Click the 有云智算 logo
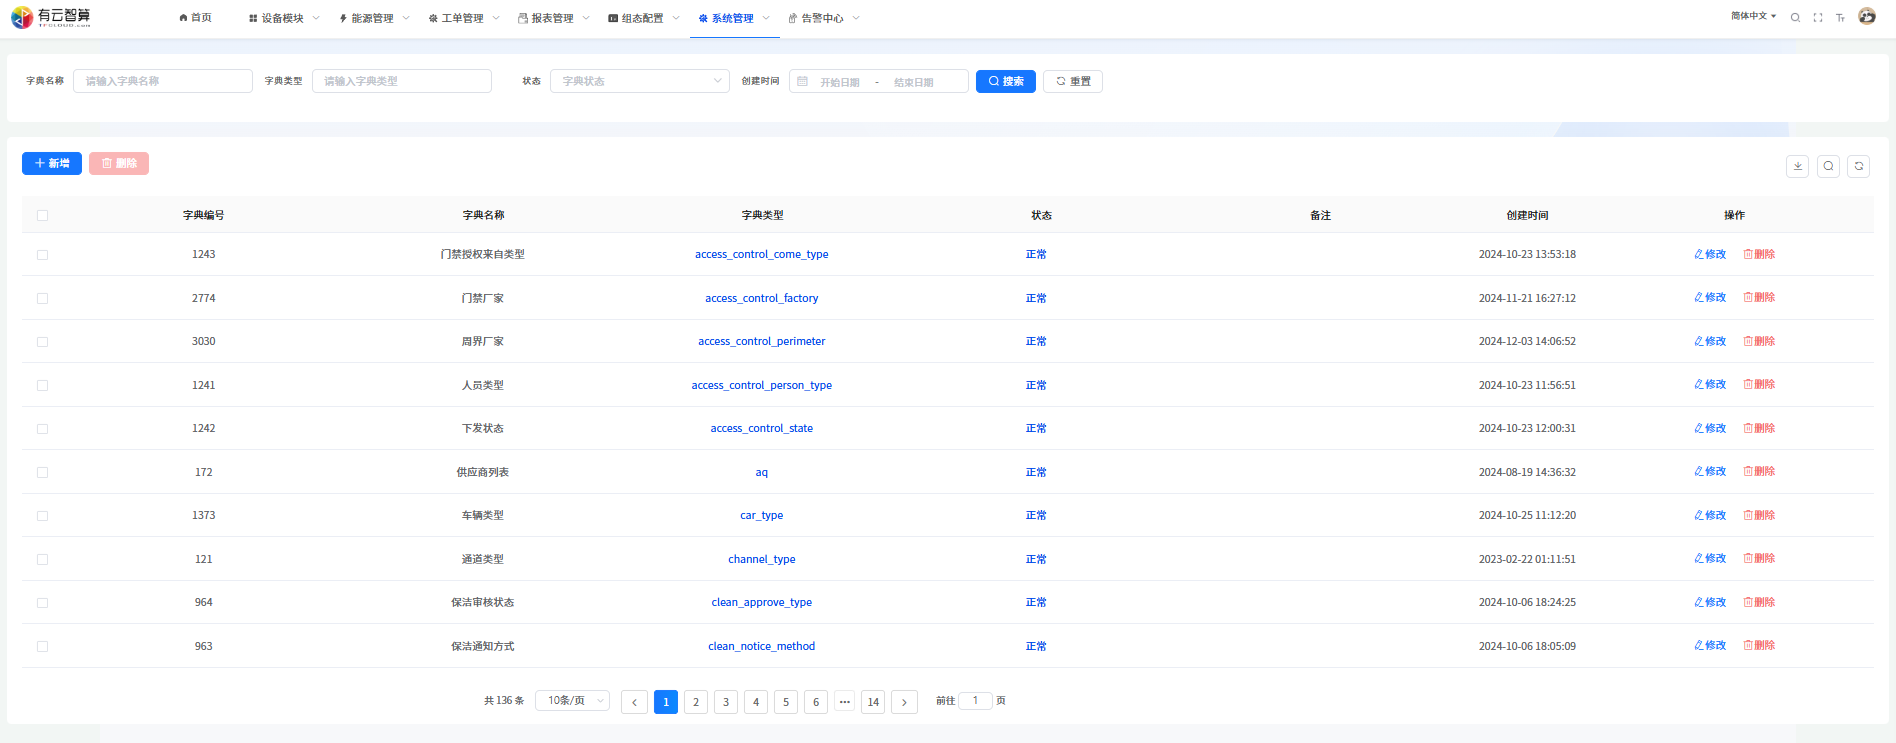 click(x=51, y=17)
